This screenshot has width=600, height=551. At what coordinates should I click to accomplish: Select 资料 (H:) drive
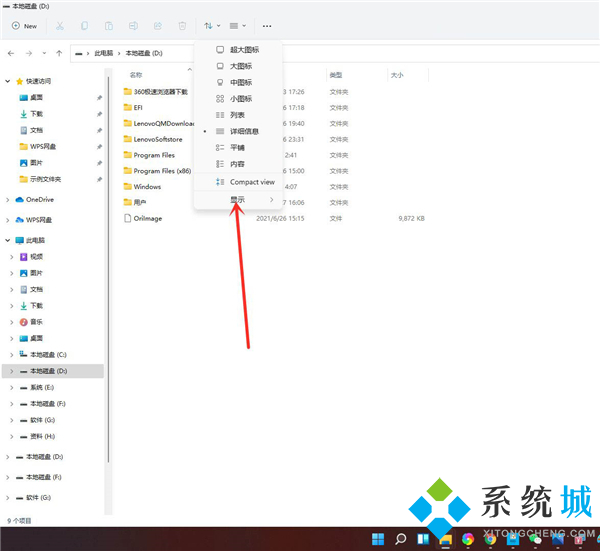click(42, 437)
